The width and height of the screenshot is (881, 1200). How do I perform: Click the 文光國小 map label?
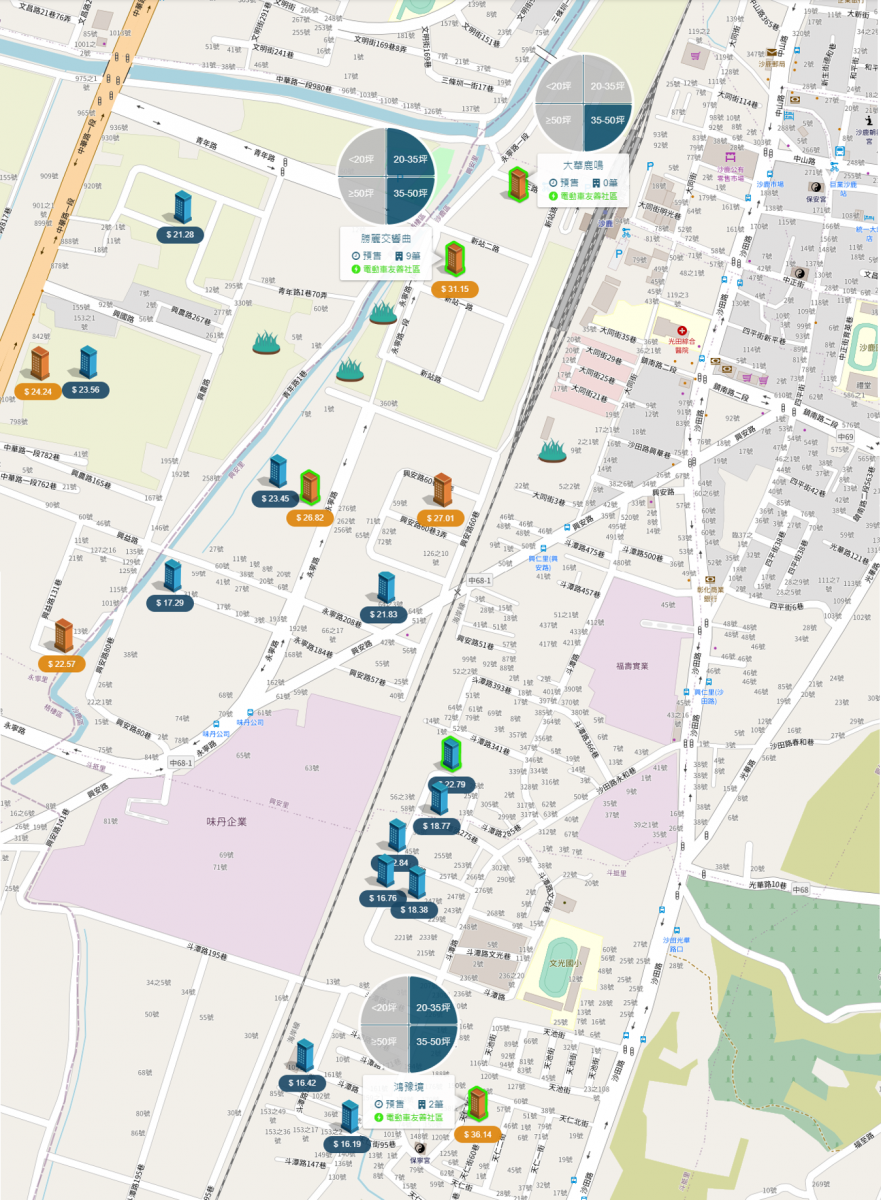(x=564, y=962)
